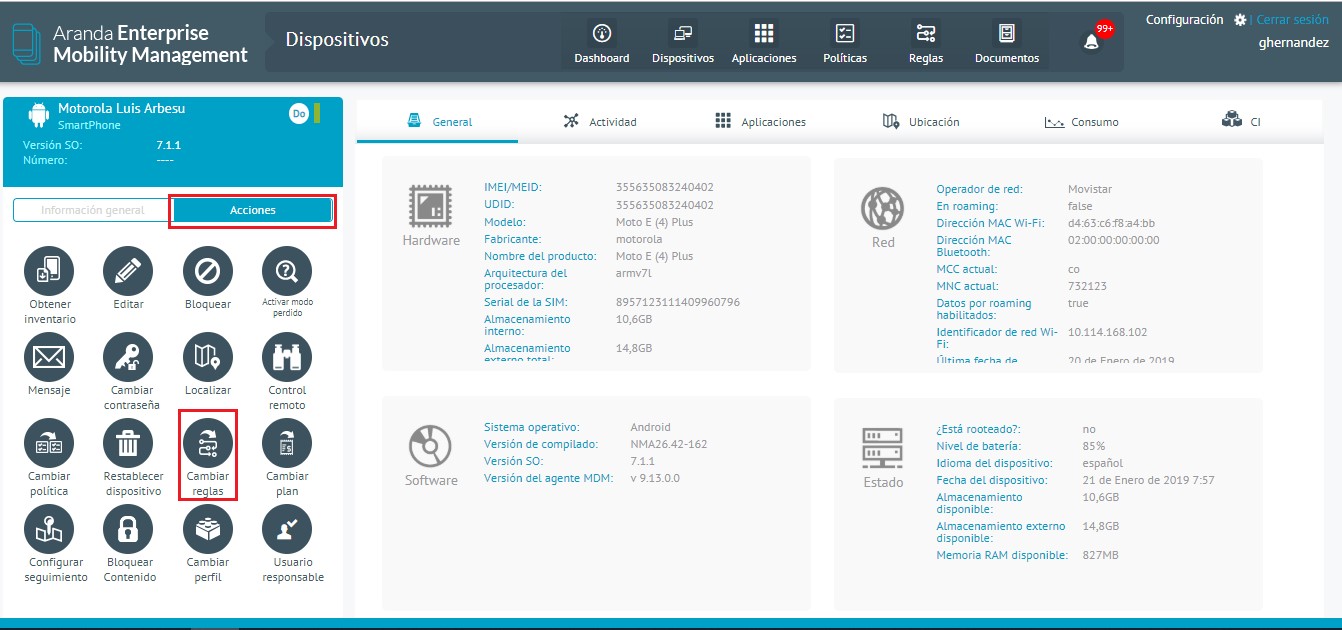The image size is (1342, 630).
Task: Click the Cambiar política icon
Action: click(x=50, y=443)
